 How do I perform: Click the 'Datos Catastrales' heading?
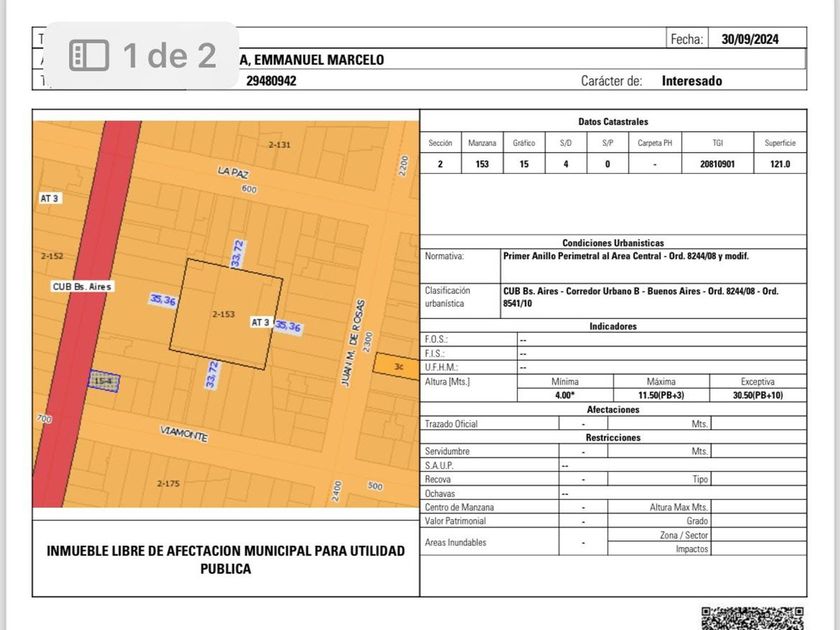click(x=613, y=122)
